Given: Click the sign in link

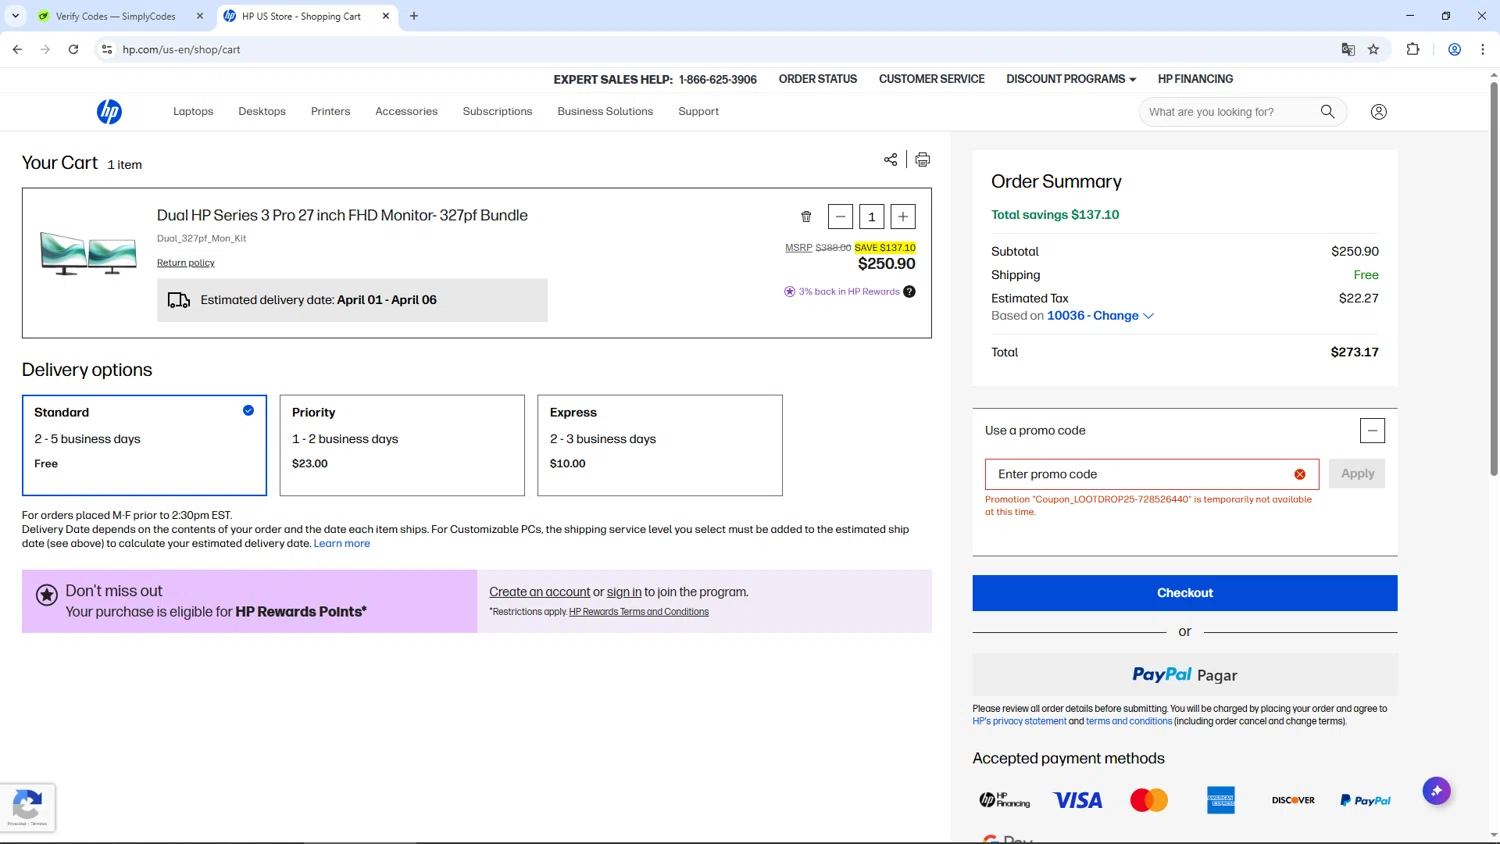Looking at the screenshot, I should pyautogui.click(x=624, y=592).
